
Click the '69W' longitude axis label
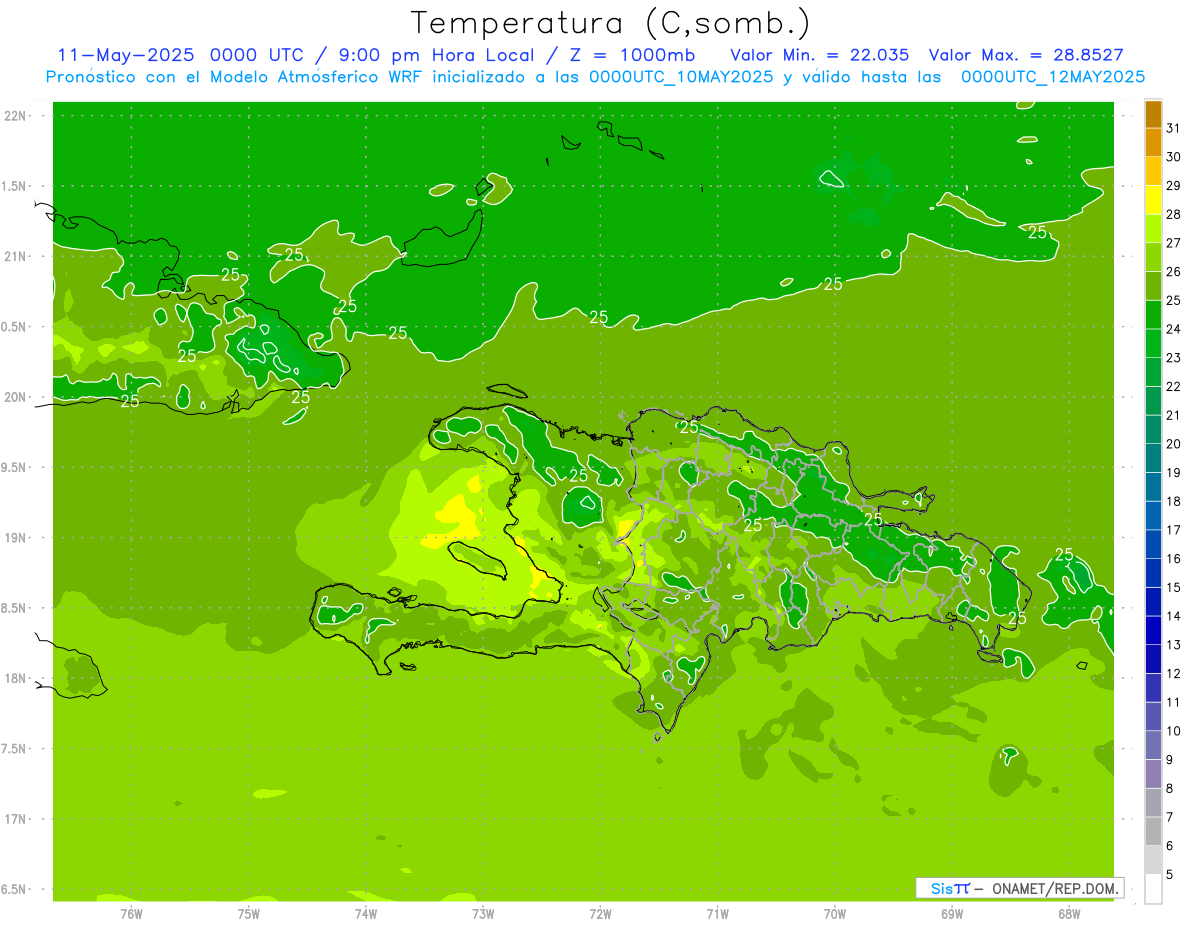pos(952,914)
